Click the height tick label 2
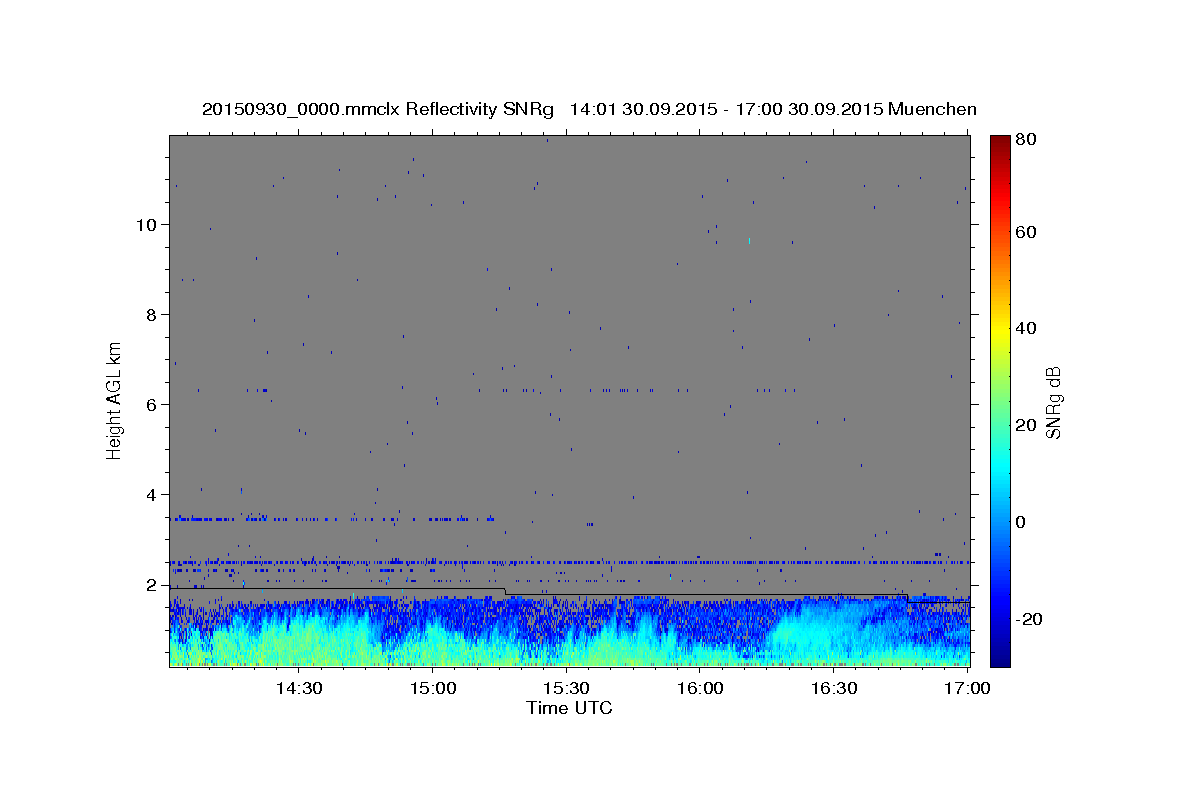Viewport: 1200px width, 800px height. [x=151, y=585]
